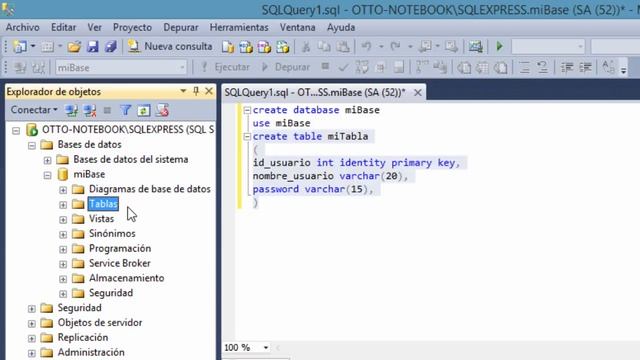Select the Objetos de servidor folder
This screenshot has height=360, width=640.
point(100,322)
